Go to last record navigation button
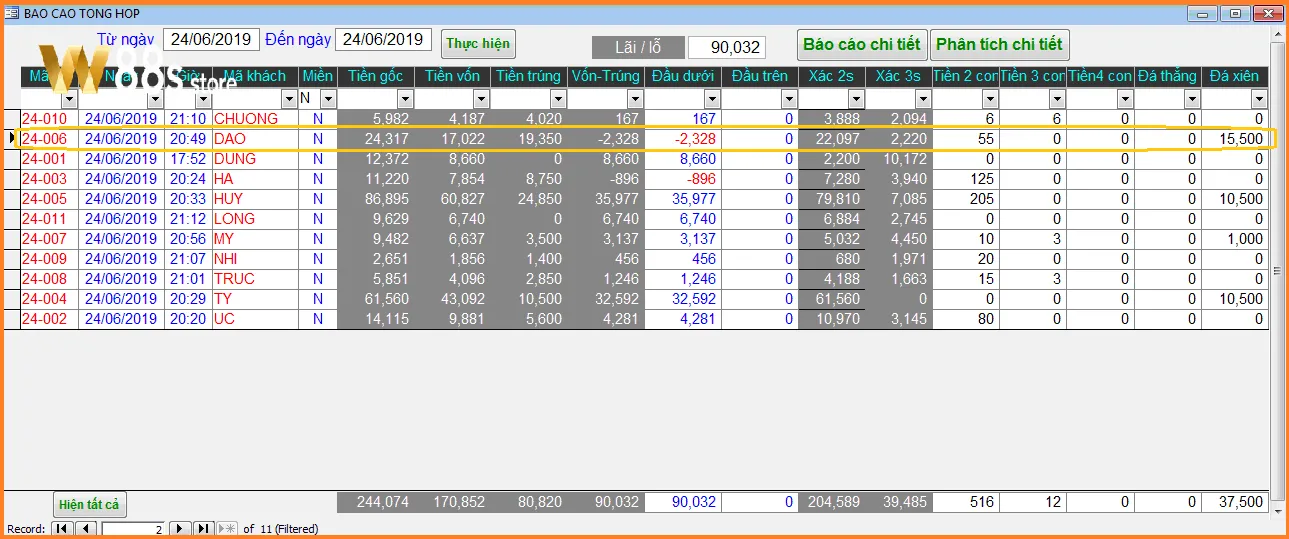Screen dimensions: 1289x539 coord(203,529)
